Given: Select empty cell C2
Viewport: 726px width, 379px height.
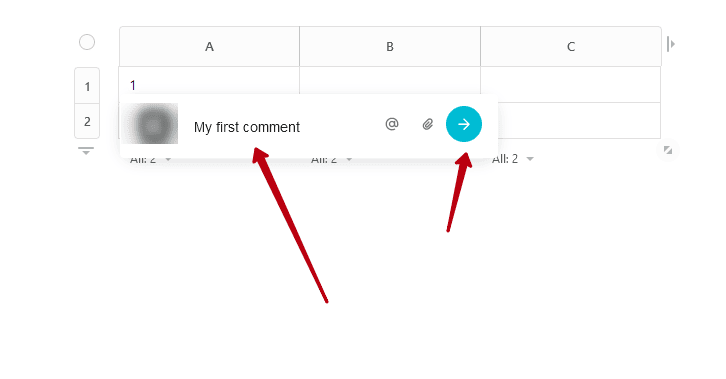Looking at the screenshot, I should point(579,120).
